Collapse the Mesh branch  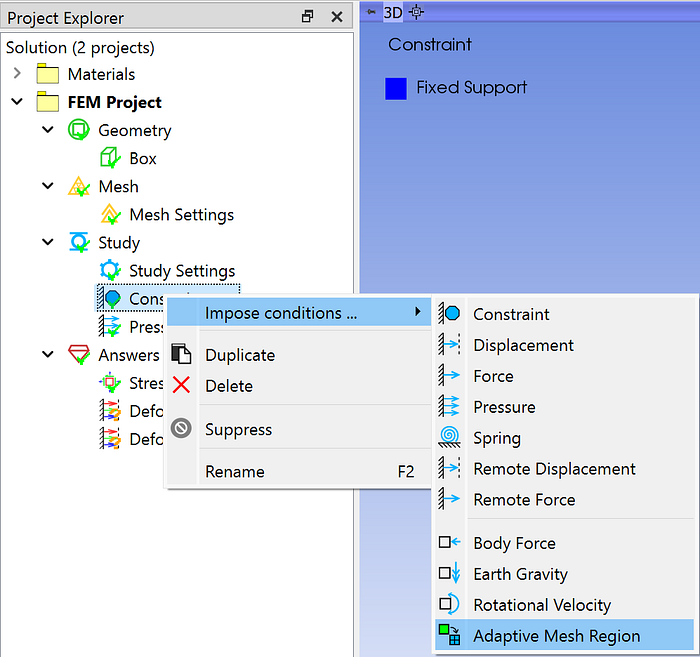click(48, 186)
